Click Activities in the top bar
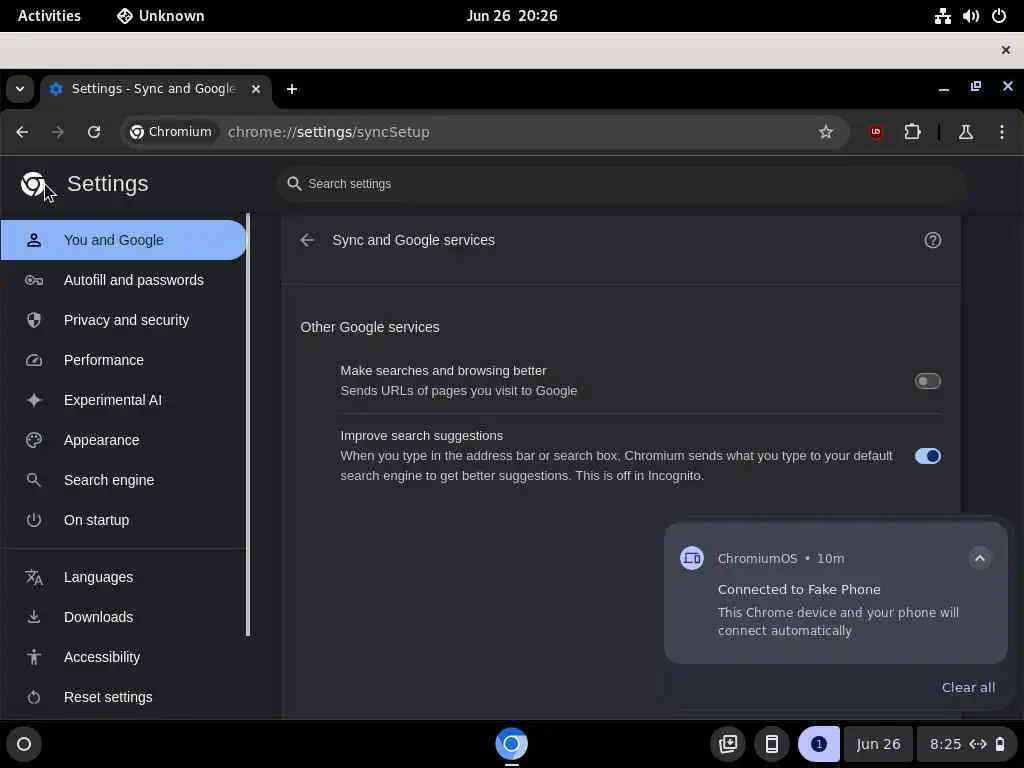This screenshot has width=1024, height=768. [x=49, y=16]
